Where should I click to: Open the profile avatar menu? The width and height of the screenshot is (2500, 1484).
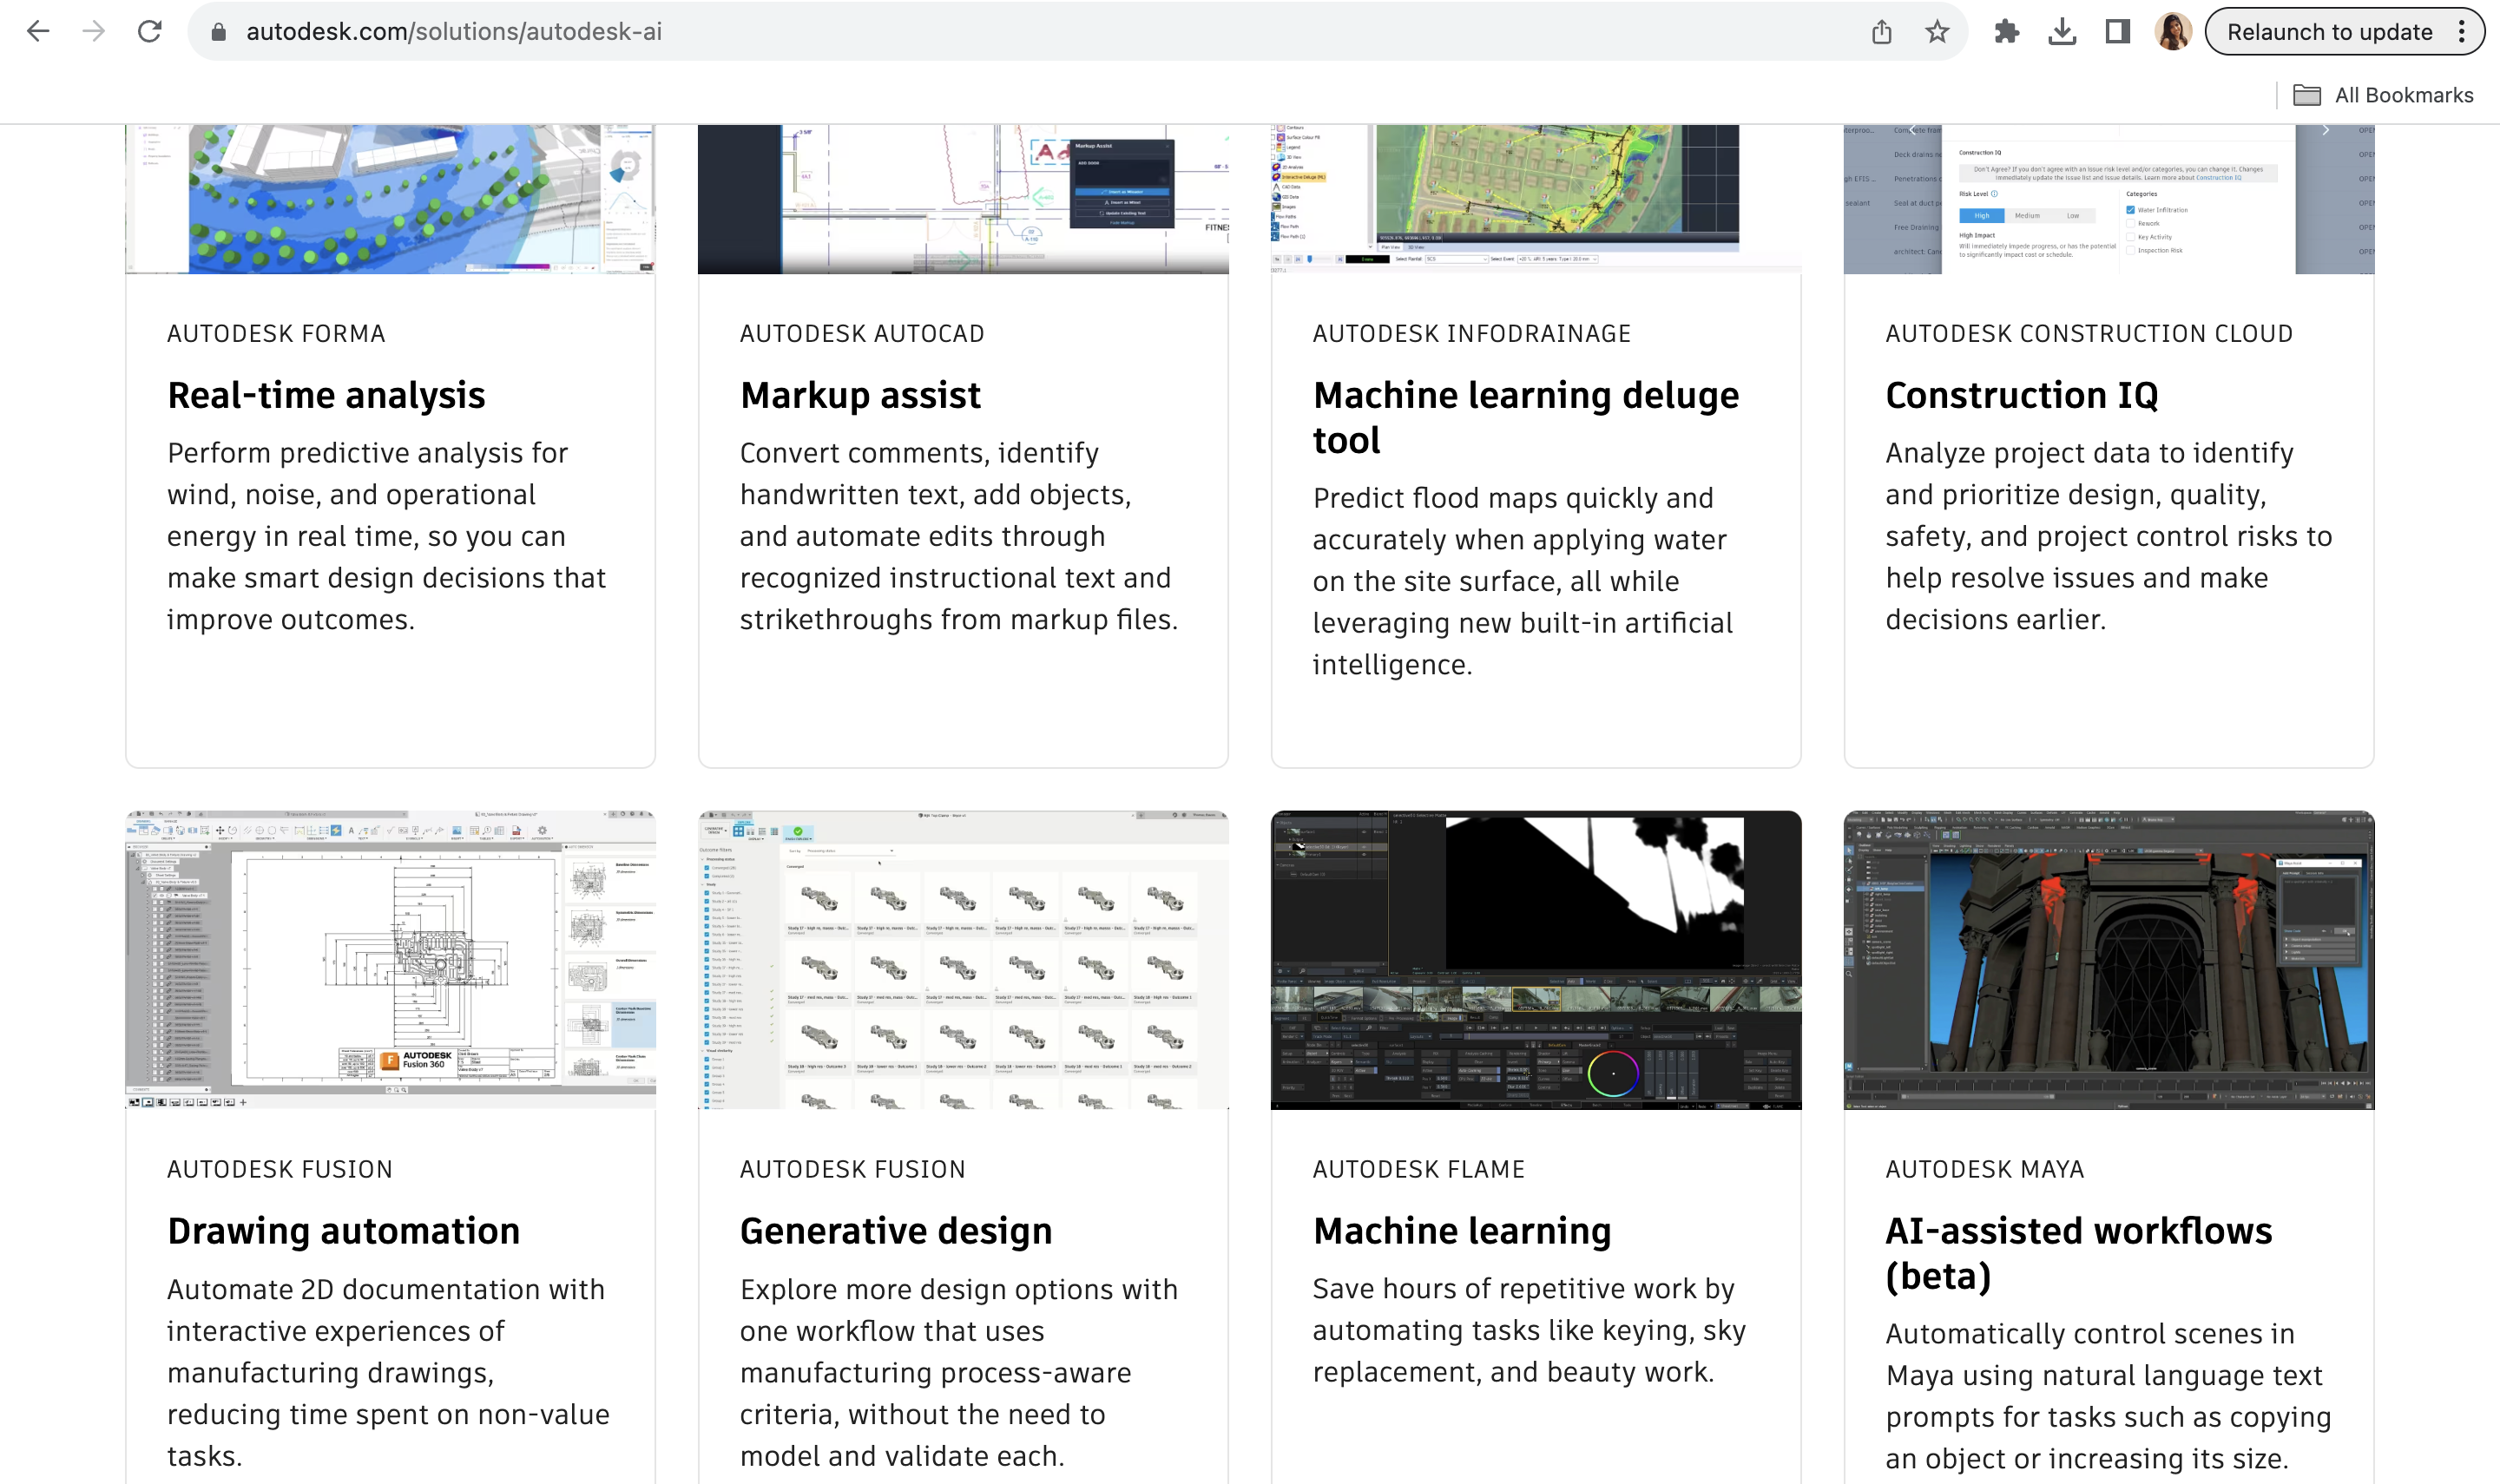(2172, 32)
